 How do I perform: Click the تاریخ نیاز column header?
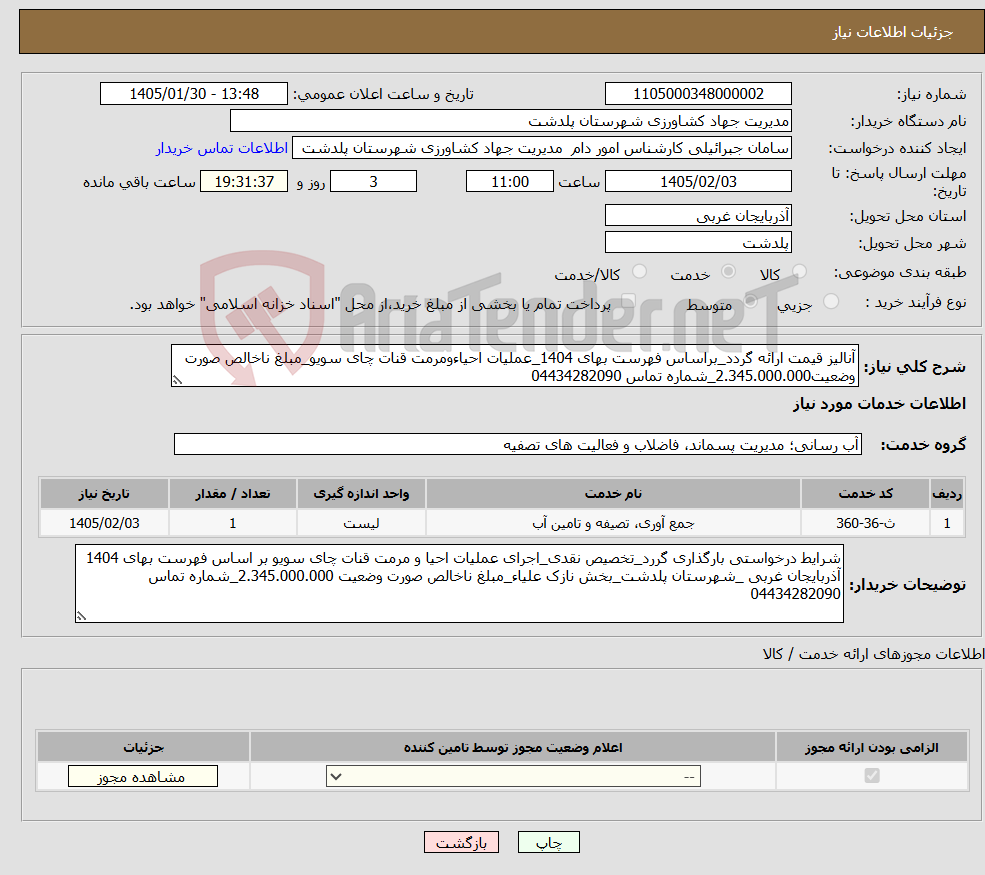104,494
